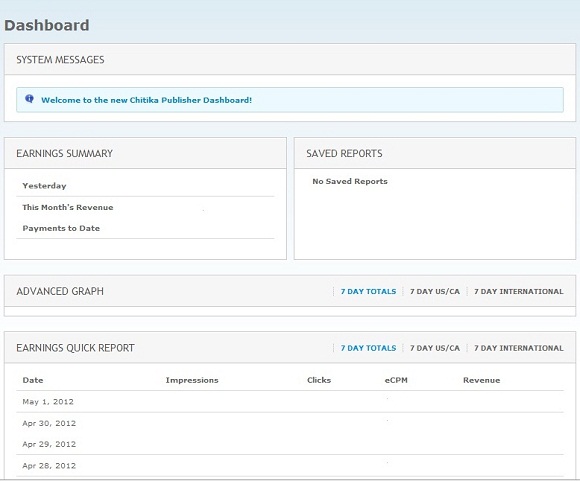Click the Yesterday earnings row

pos(145,186)
